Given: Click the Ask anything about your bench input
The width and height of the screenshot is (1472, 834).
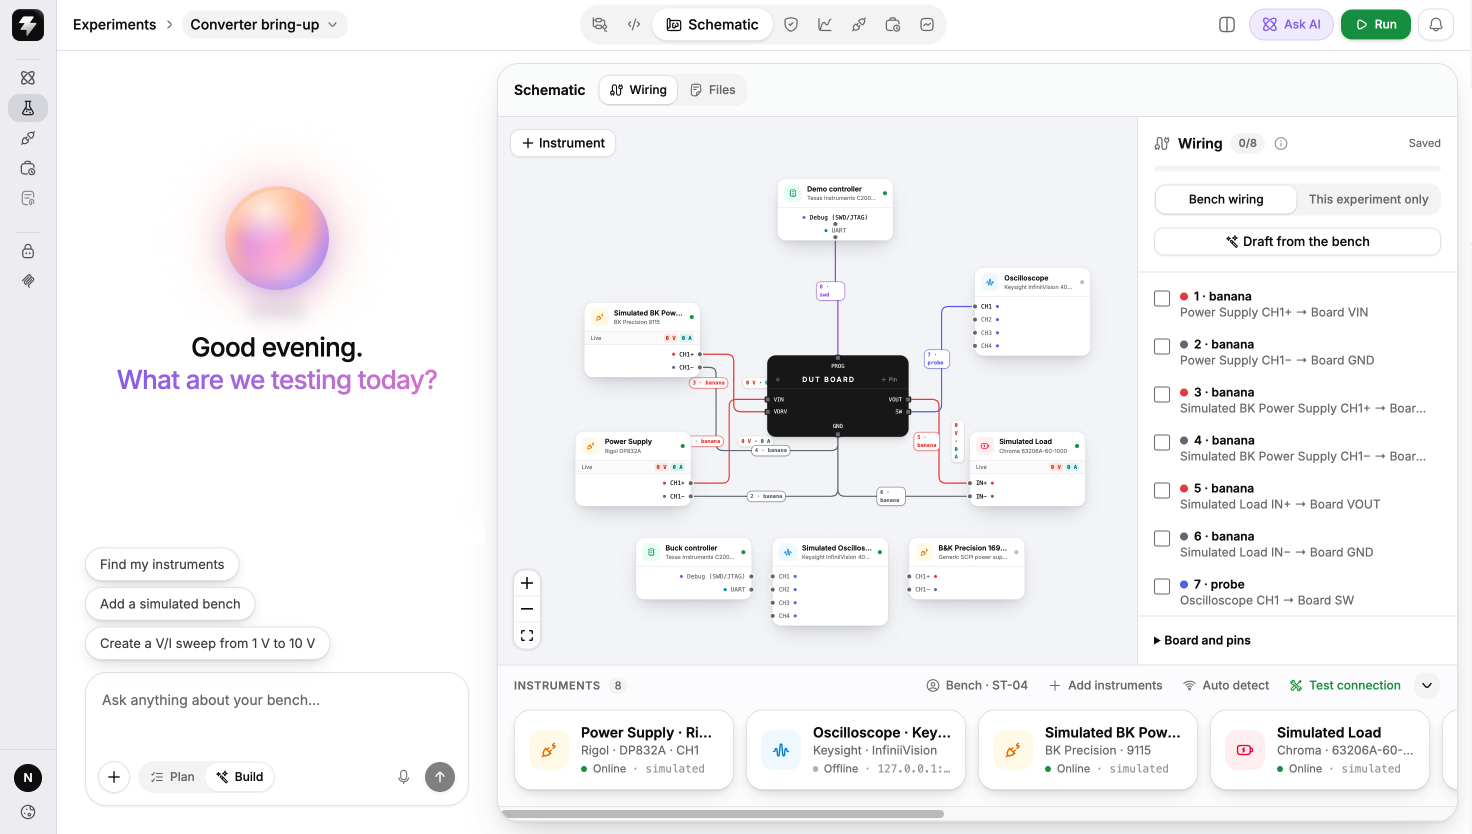Looking at the screenshot, I should pos(277,701).
